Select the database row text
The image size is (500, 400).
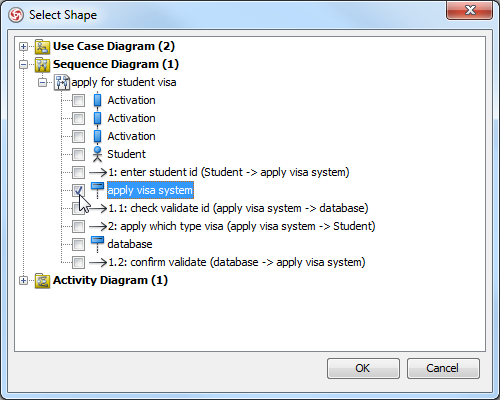point(130,244)
